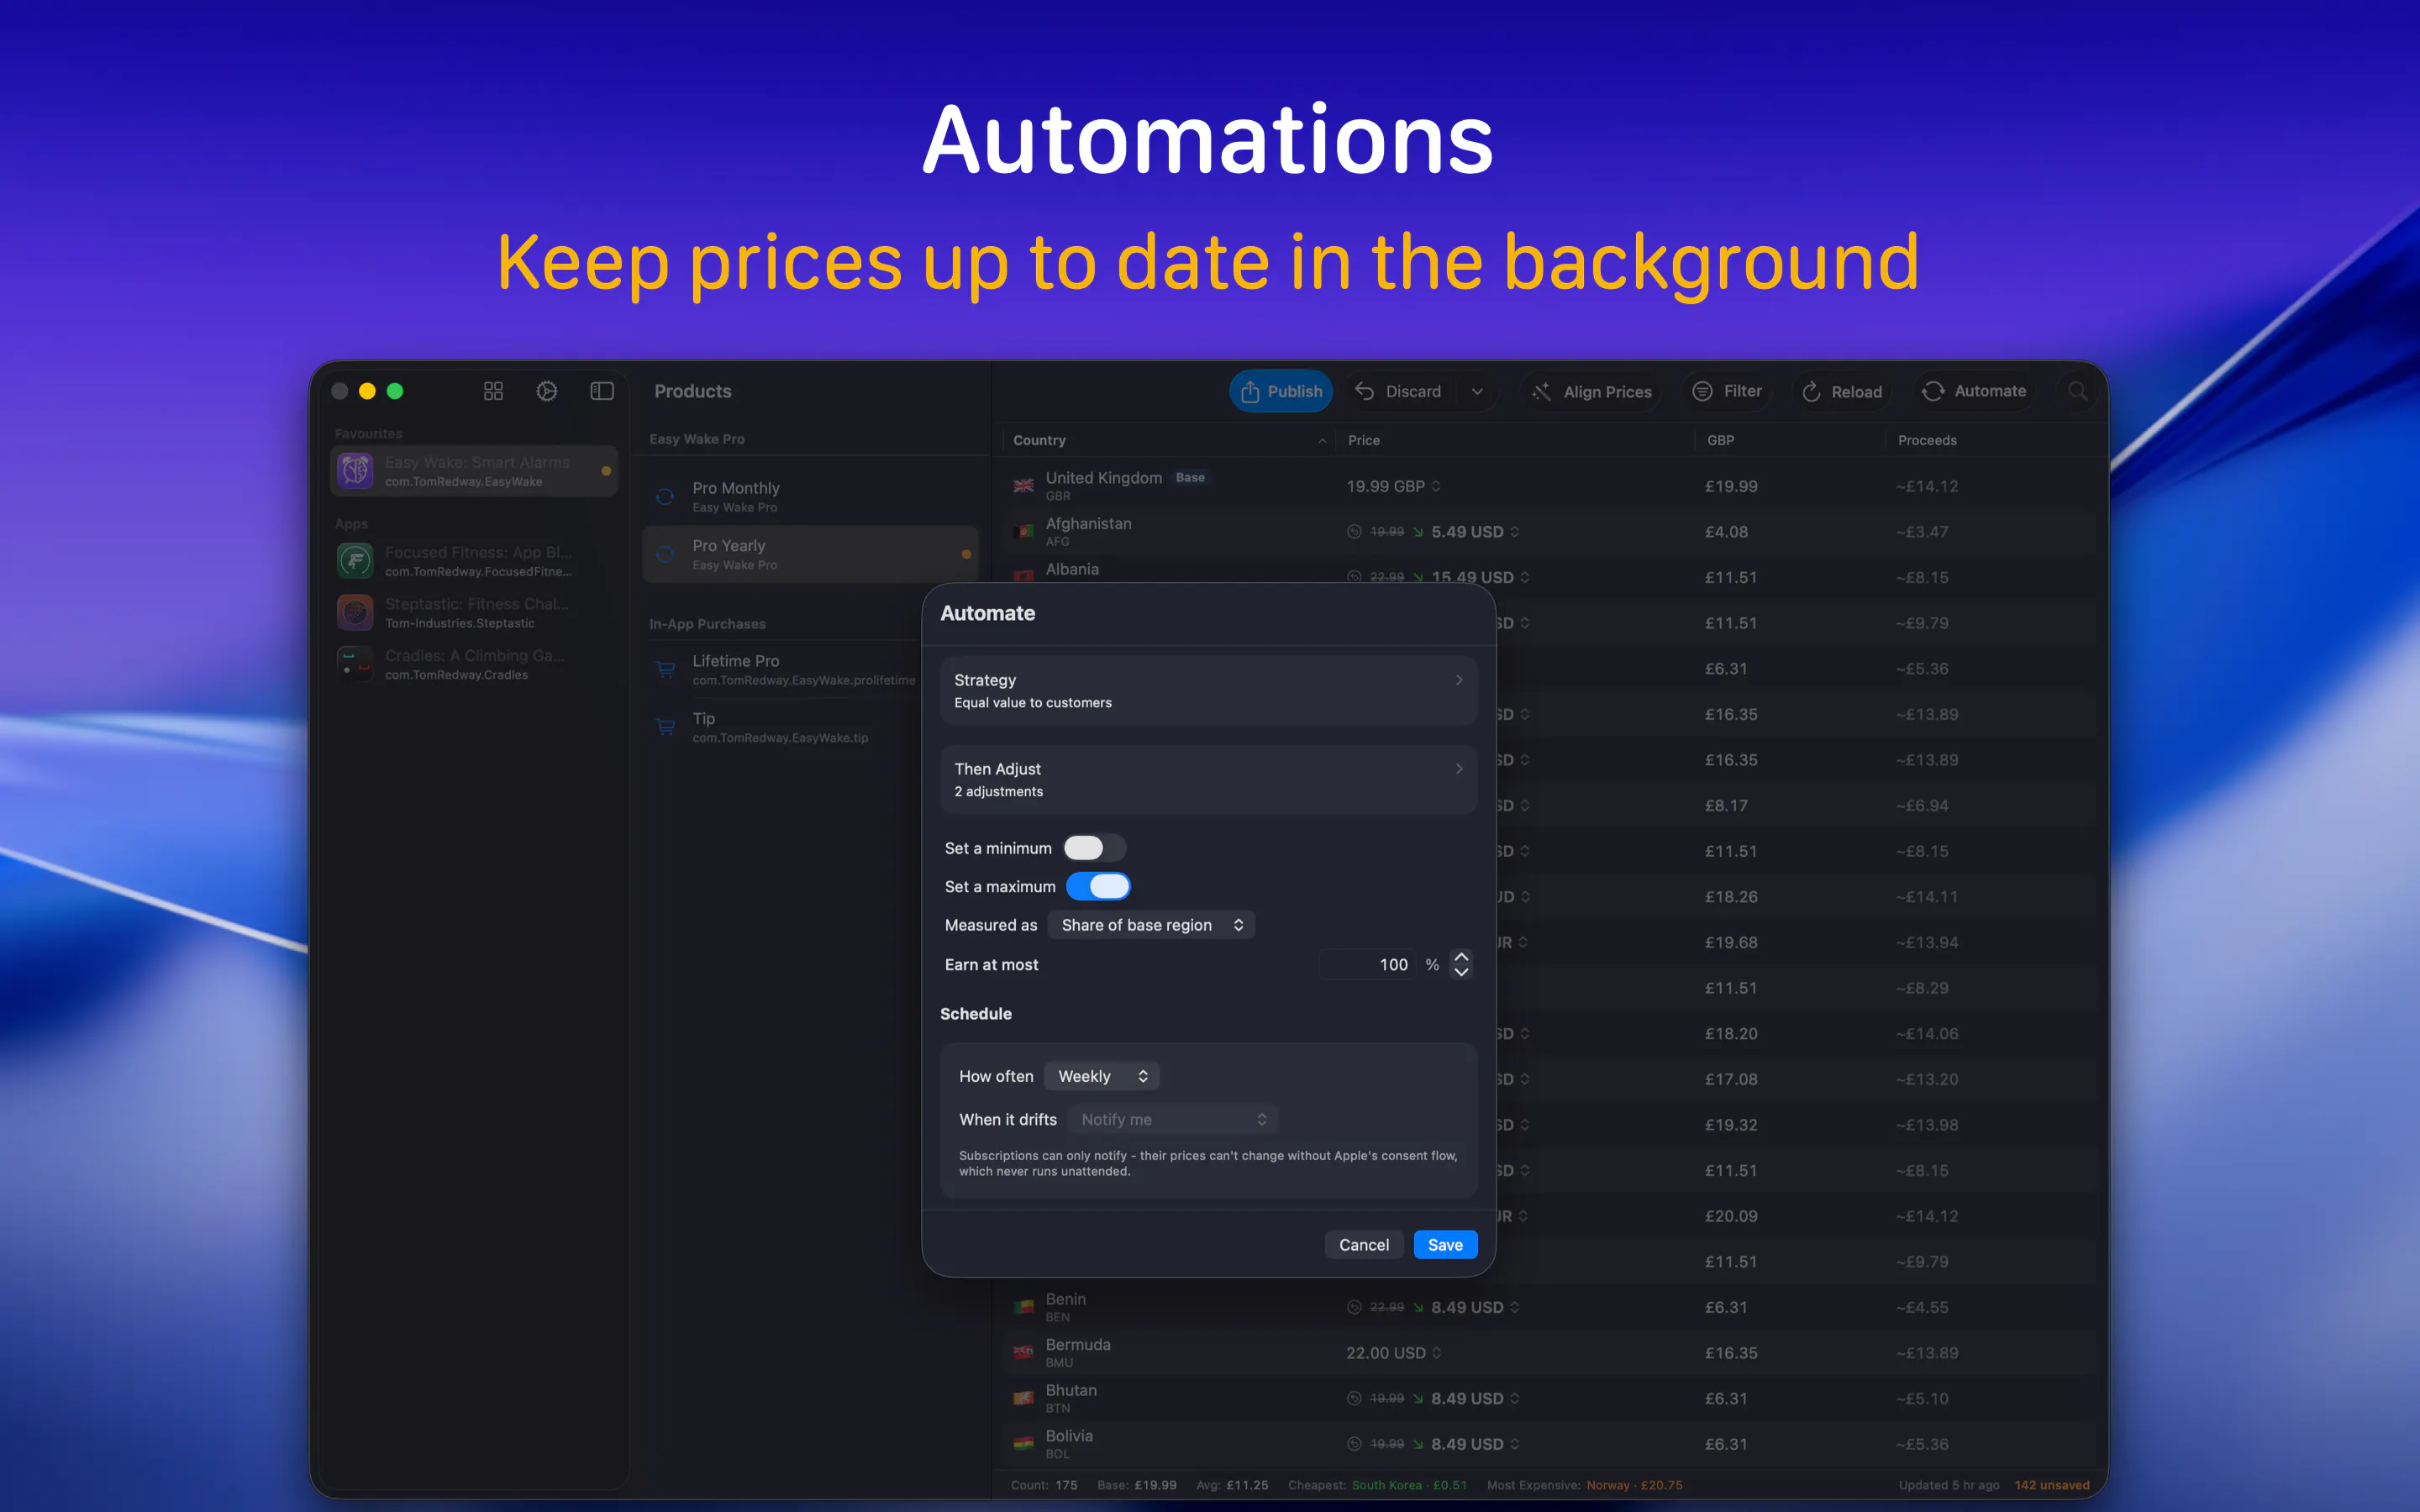Open the apps grid view icon
This screenshot has height=1512, width=2420.
493,391
